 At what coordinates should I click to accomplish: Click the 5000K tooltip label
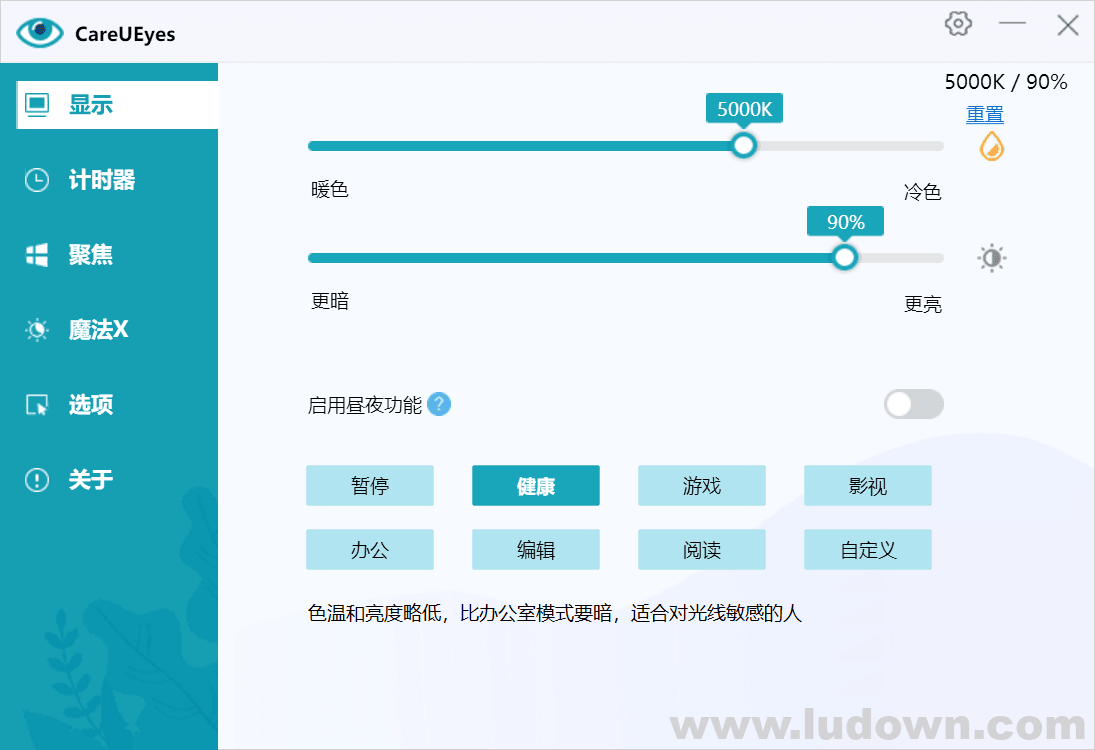pos(744,109)
